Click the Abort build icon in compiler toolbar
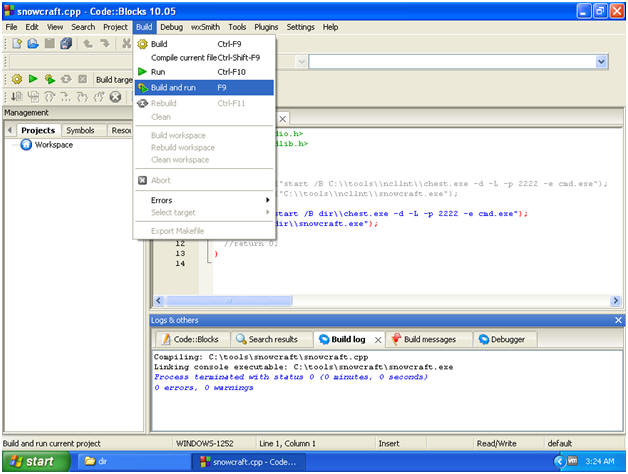 83,79
